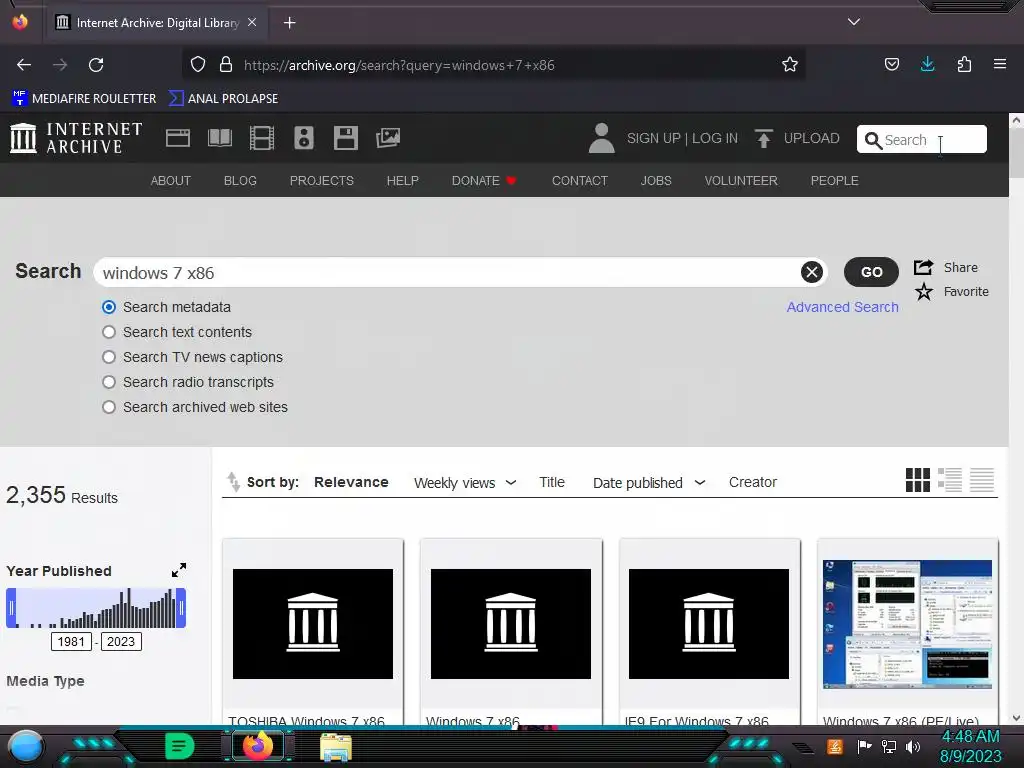Viewport: 1024px width, 768px height.
Task: Switch to compact list view
Action: (982, 480)
